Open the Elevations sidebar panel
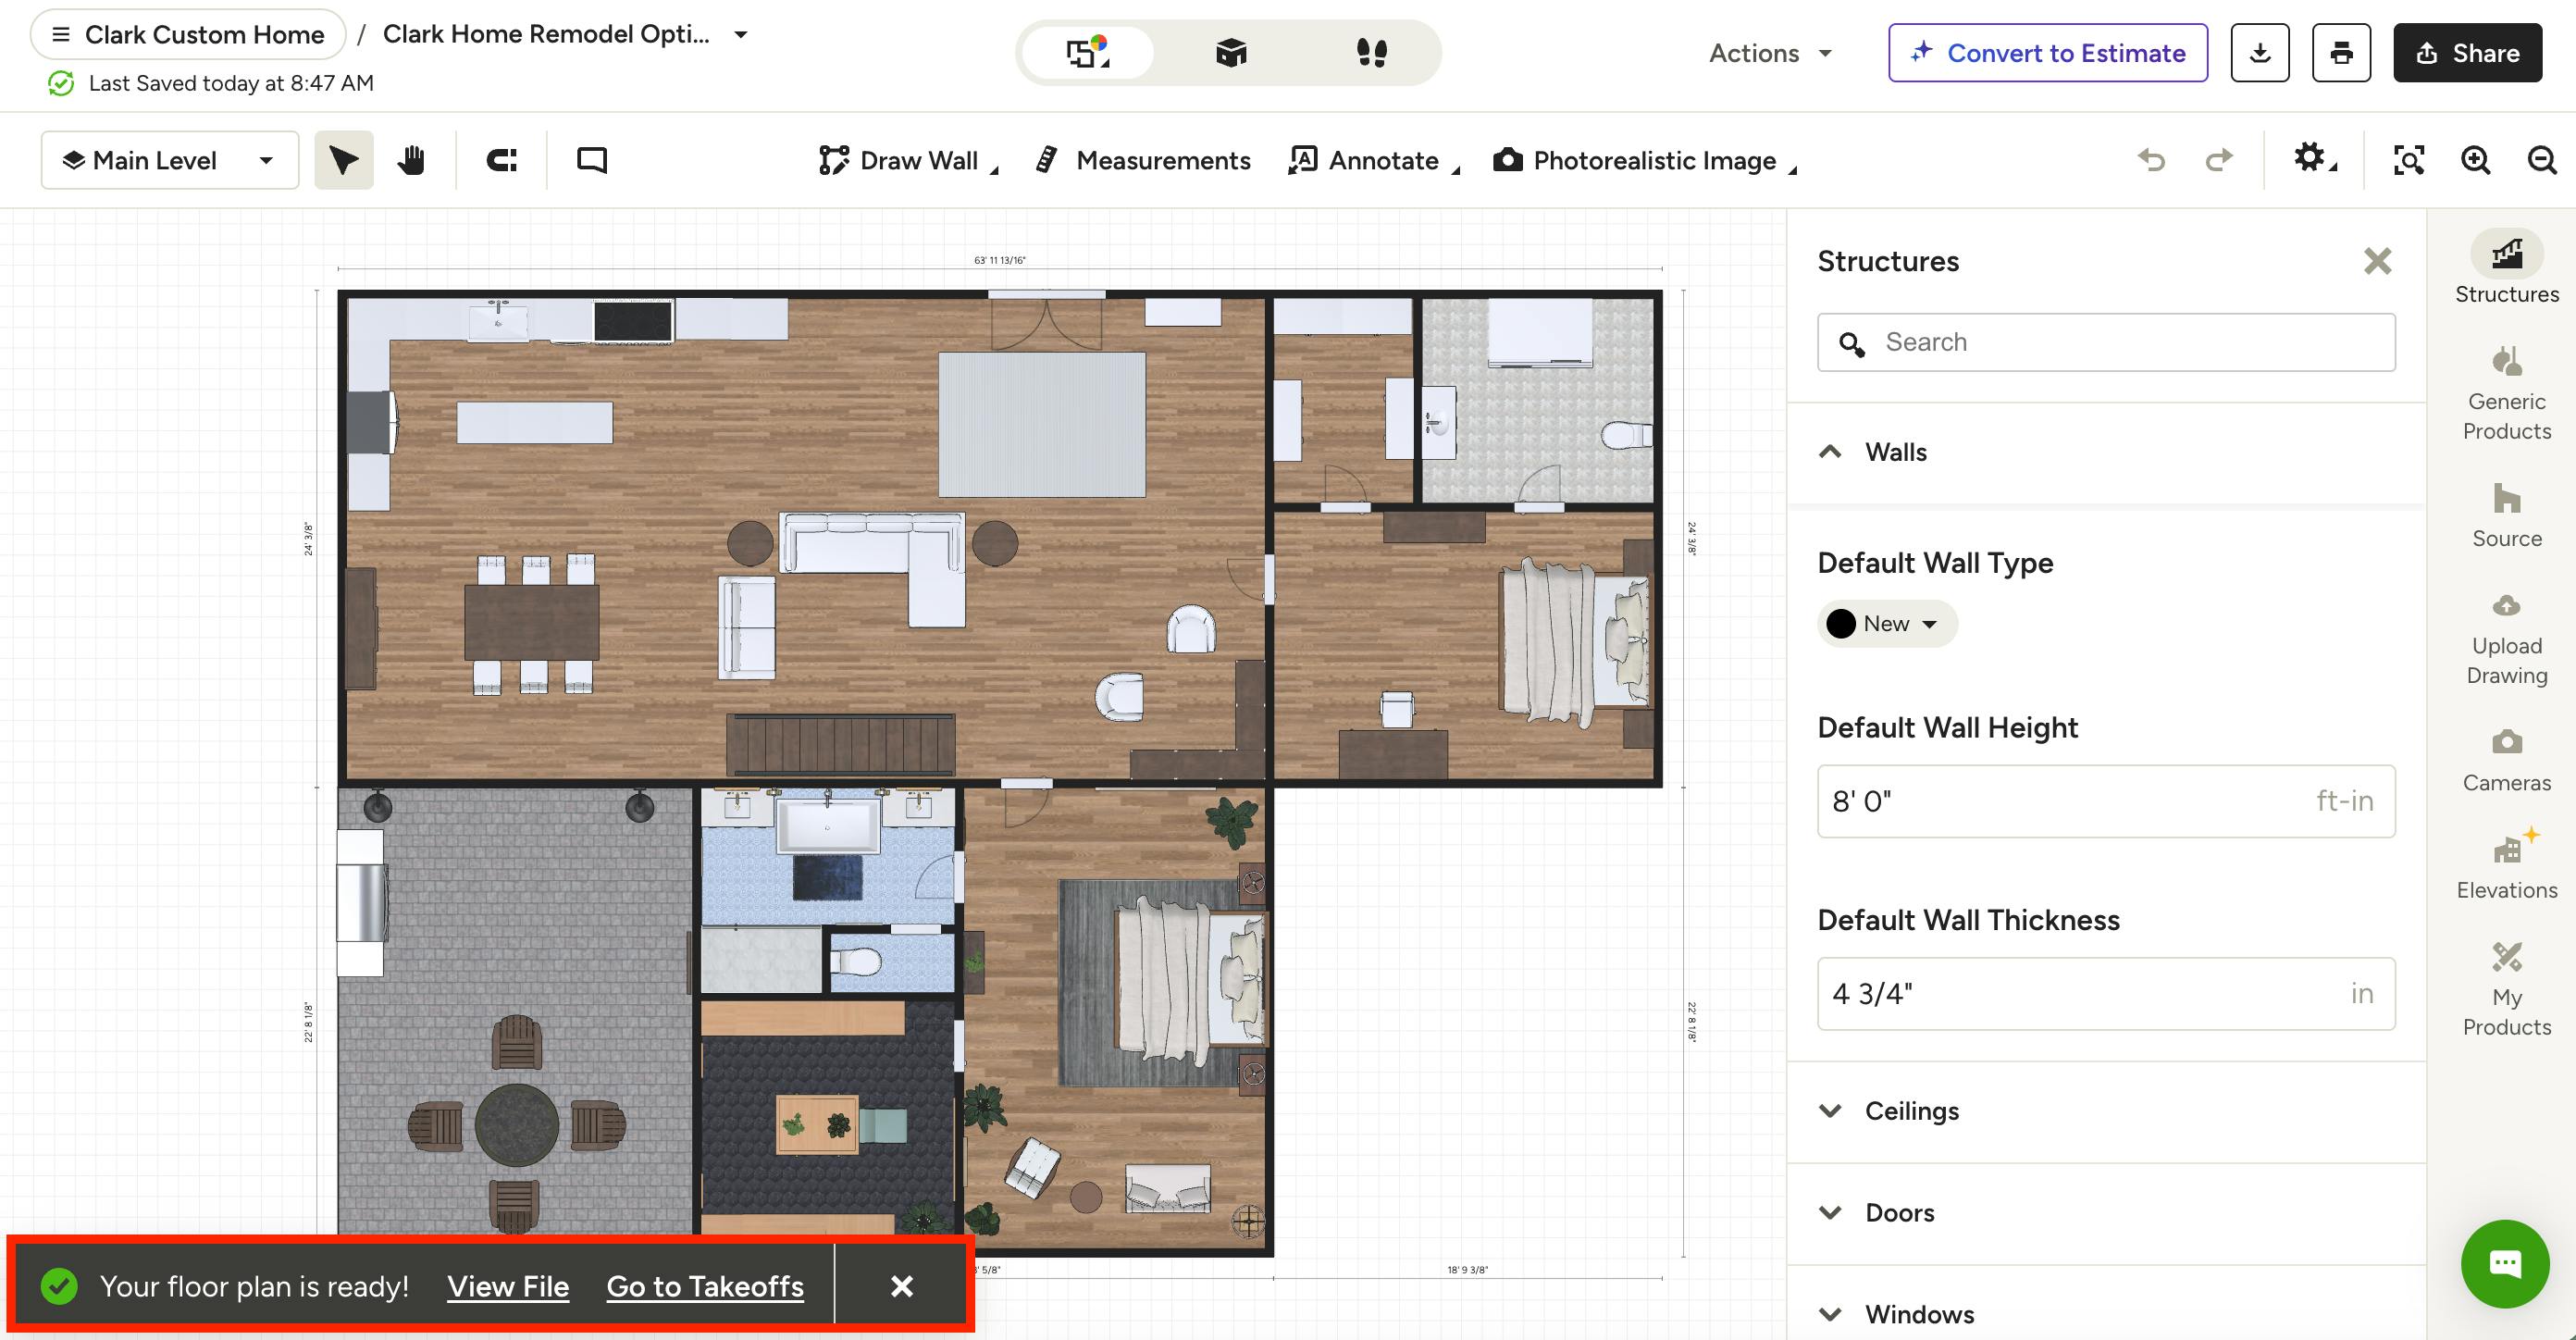Screen dimensions: 2576x1340 point(2506,865)
